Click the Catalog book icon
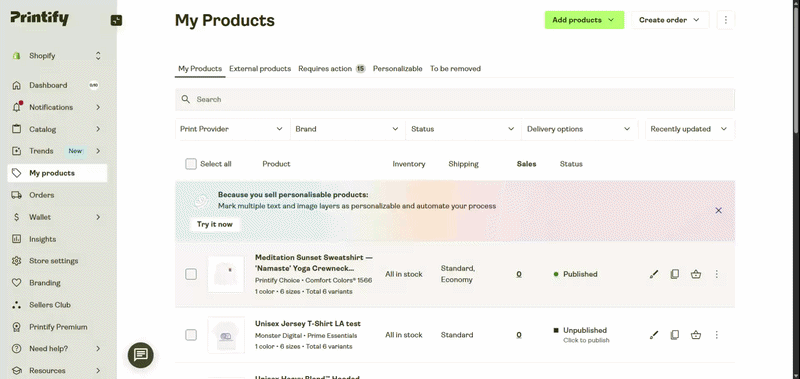This screenshot has height=379, width=800. click(16, 129)
